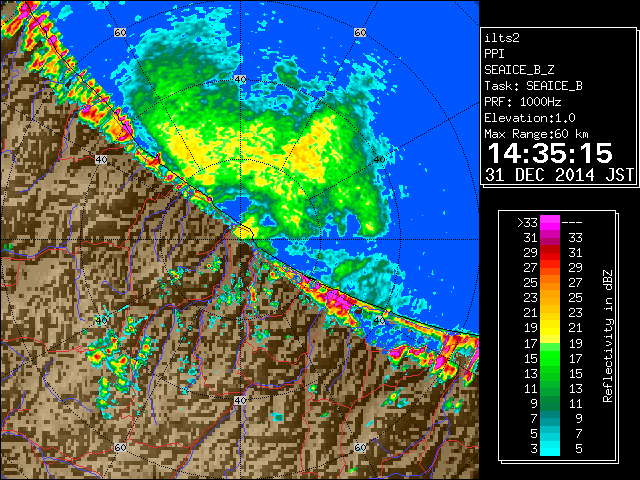This screenshot has height=480, width=640.
Task: Select the "PPI" scan type label
Action: (x=494, y=54)
